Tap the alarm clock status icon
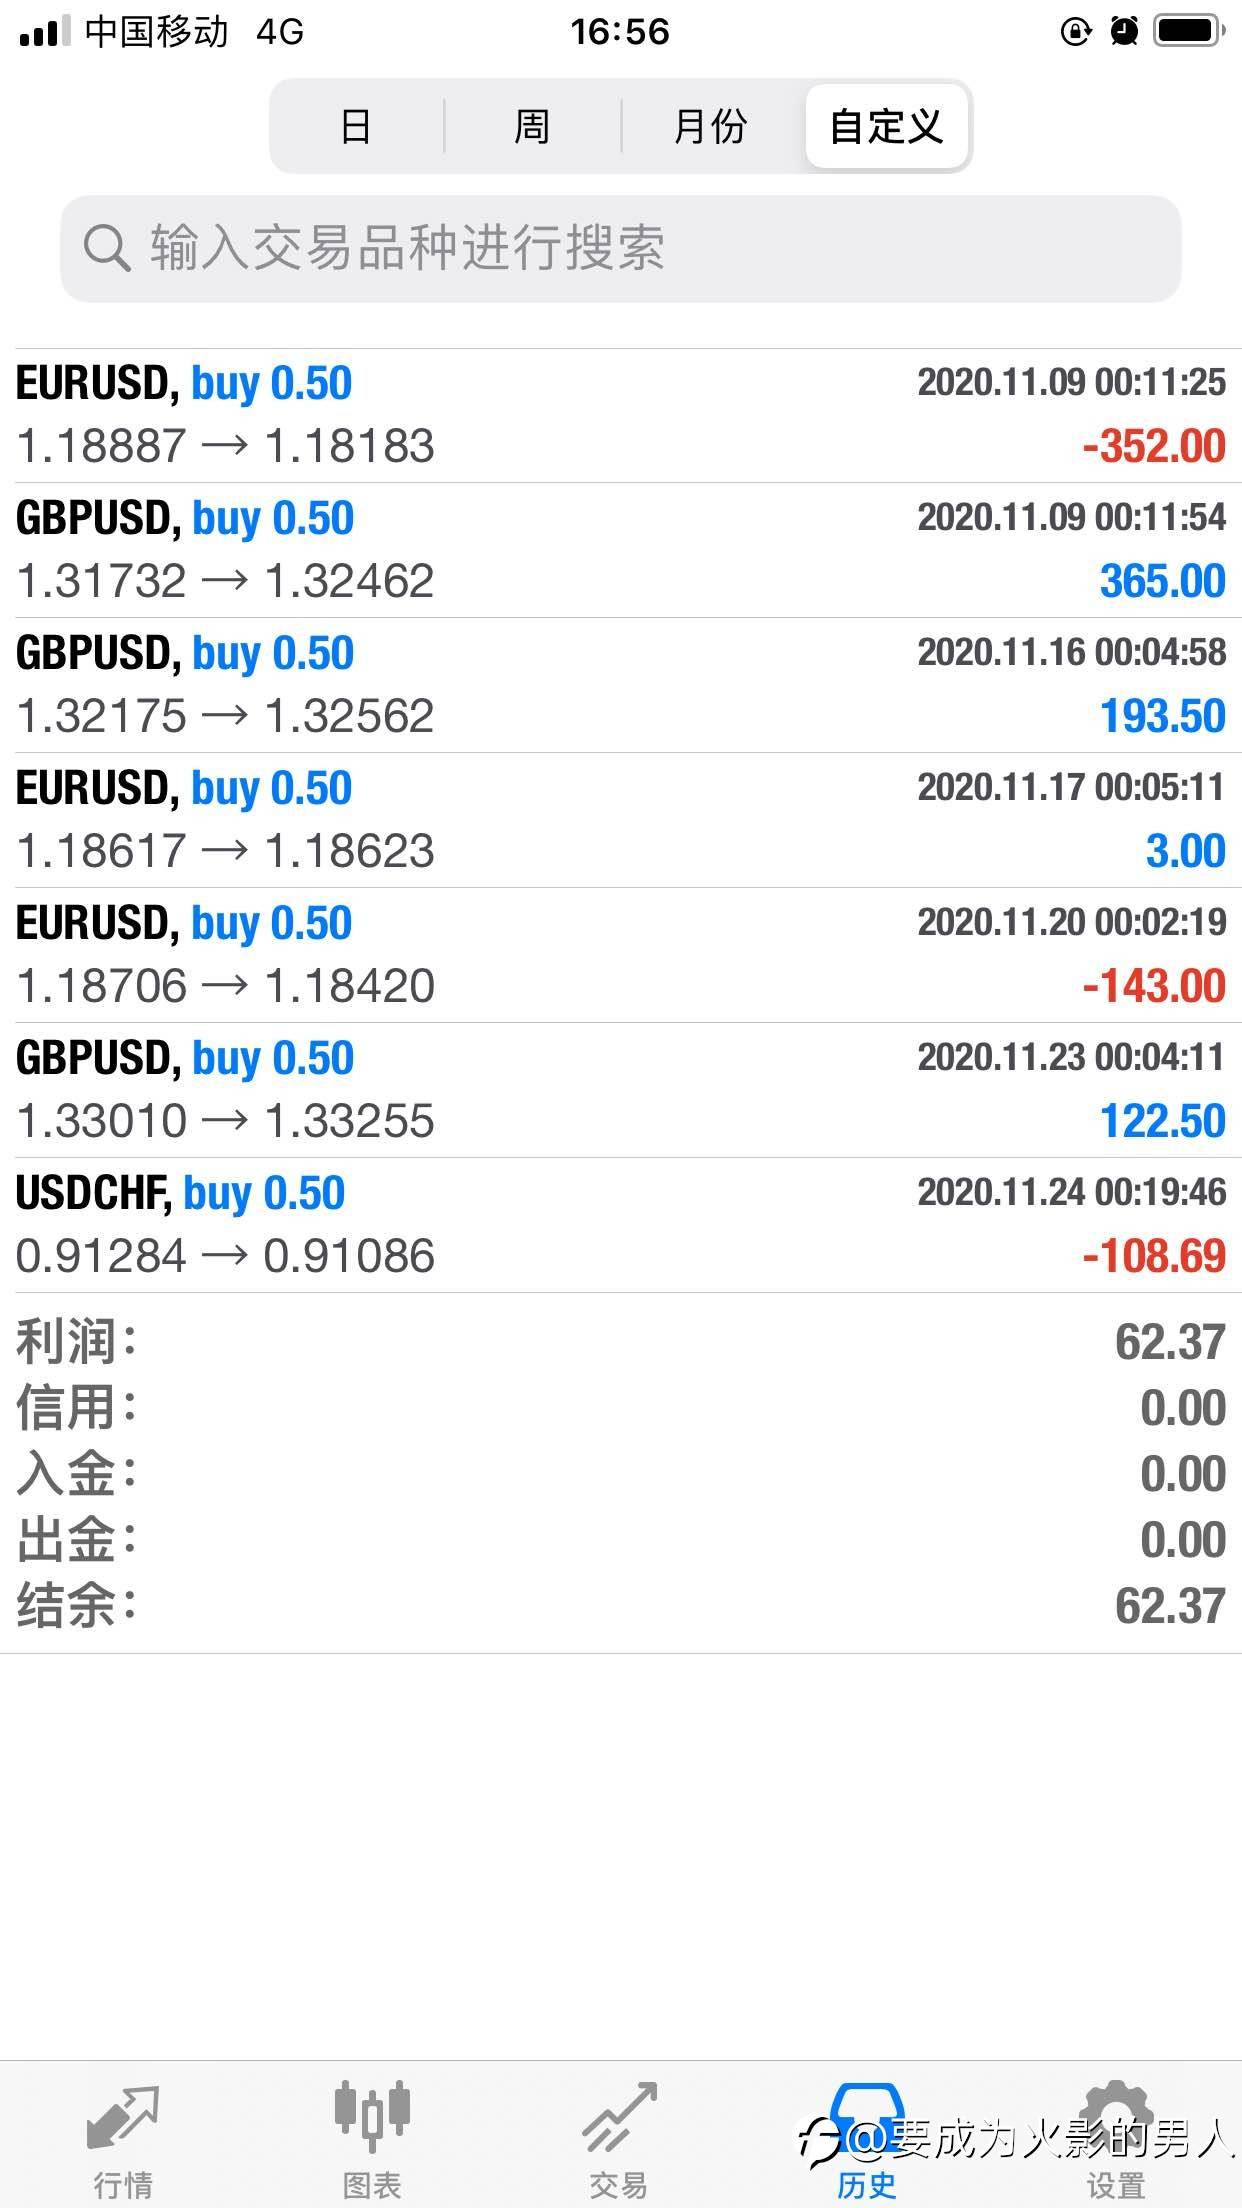The height and width of the screenshot is (2208, 1242). [x=1125, y=31]
